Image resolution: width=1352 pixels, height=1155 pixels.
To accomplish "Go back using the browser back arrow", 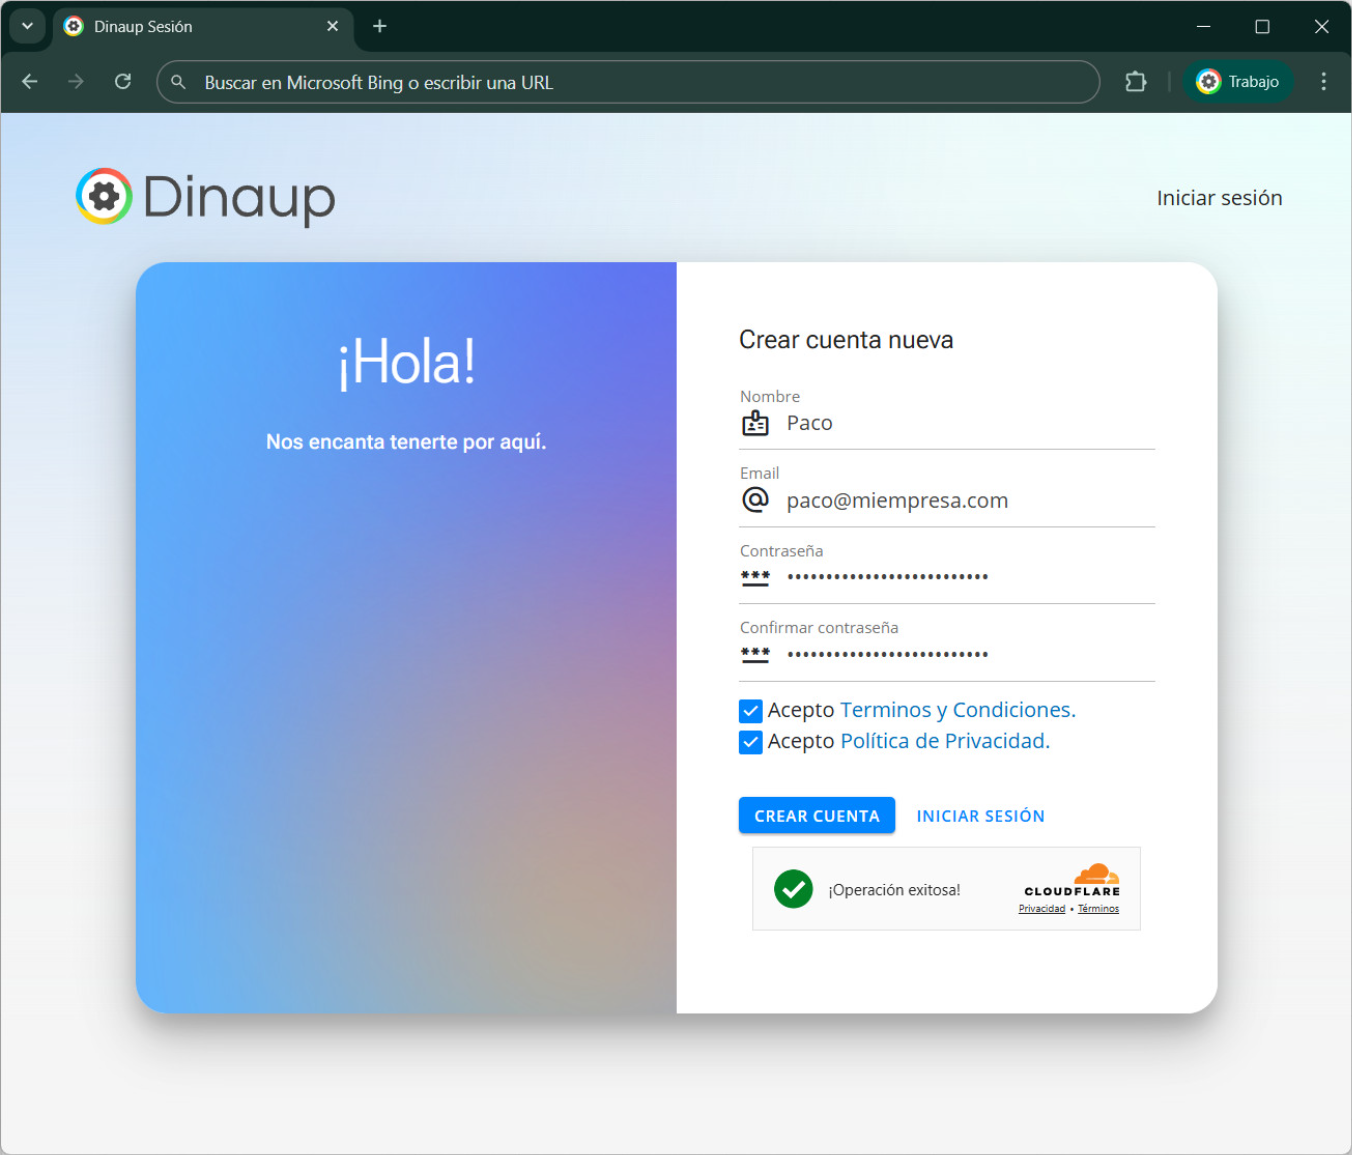I will pyautogui.click(x=30, y=82).
